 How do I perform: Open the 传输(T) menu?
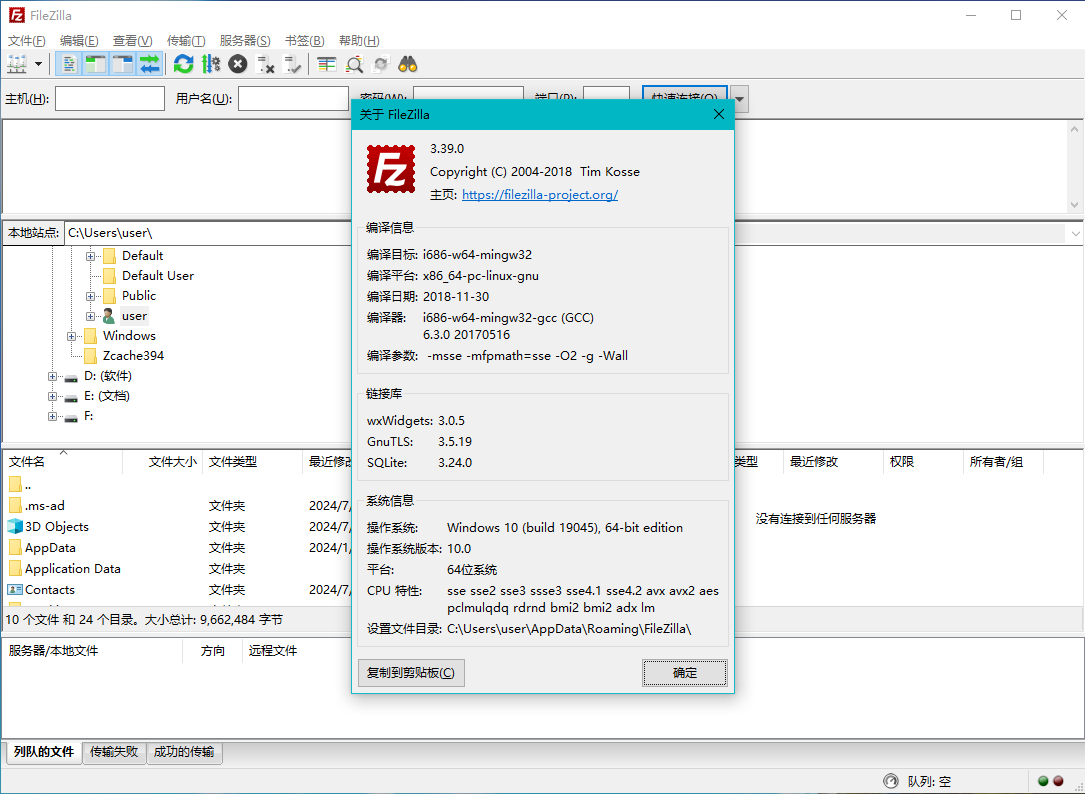click(x=185, y=41)
